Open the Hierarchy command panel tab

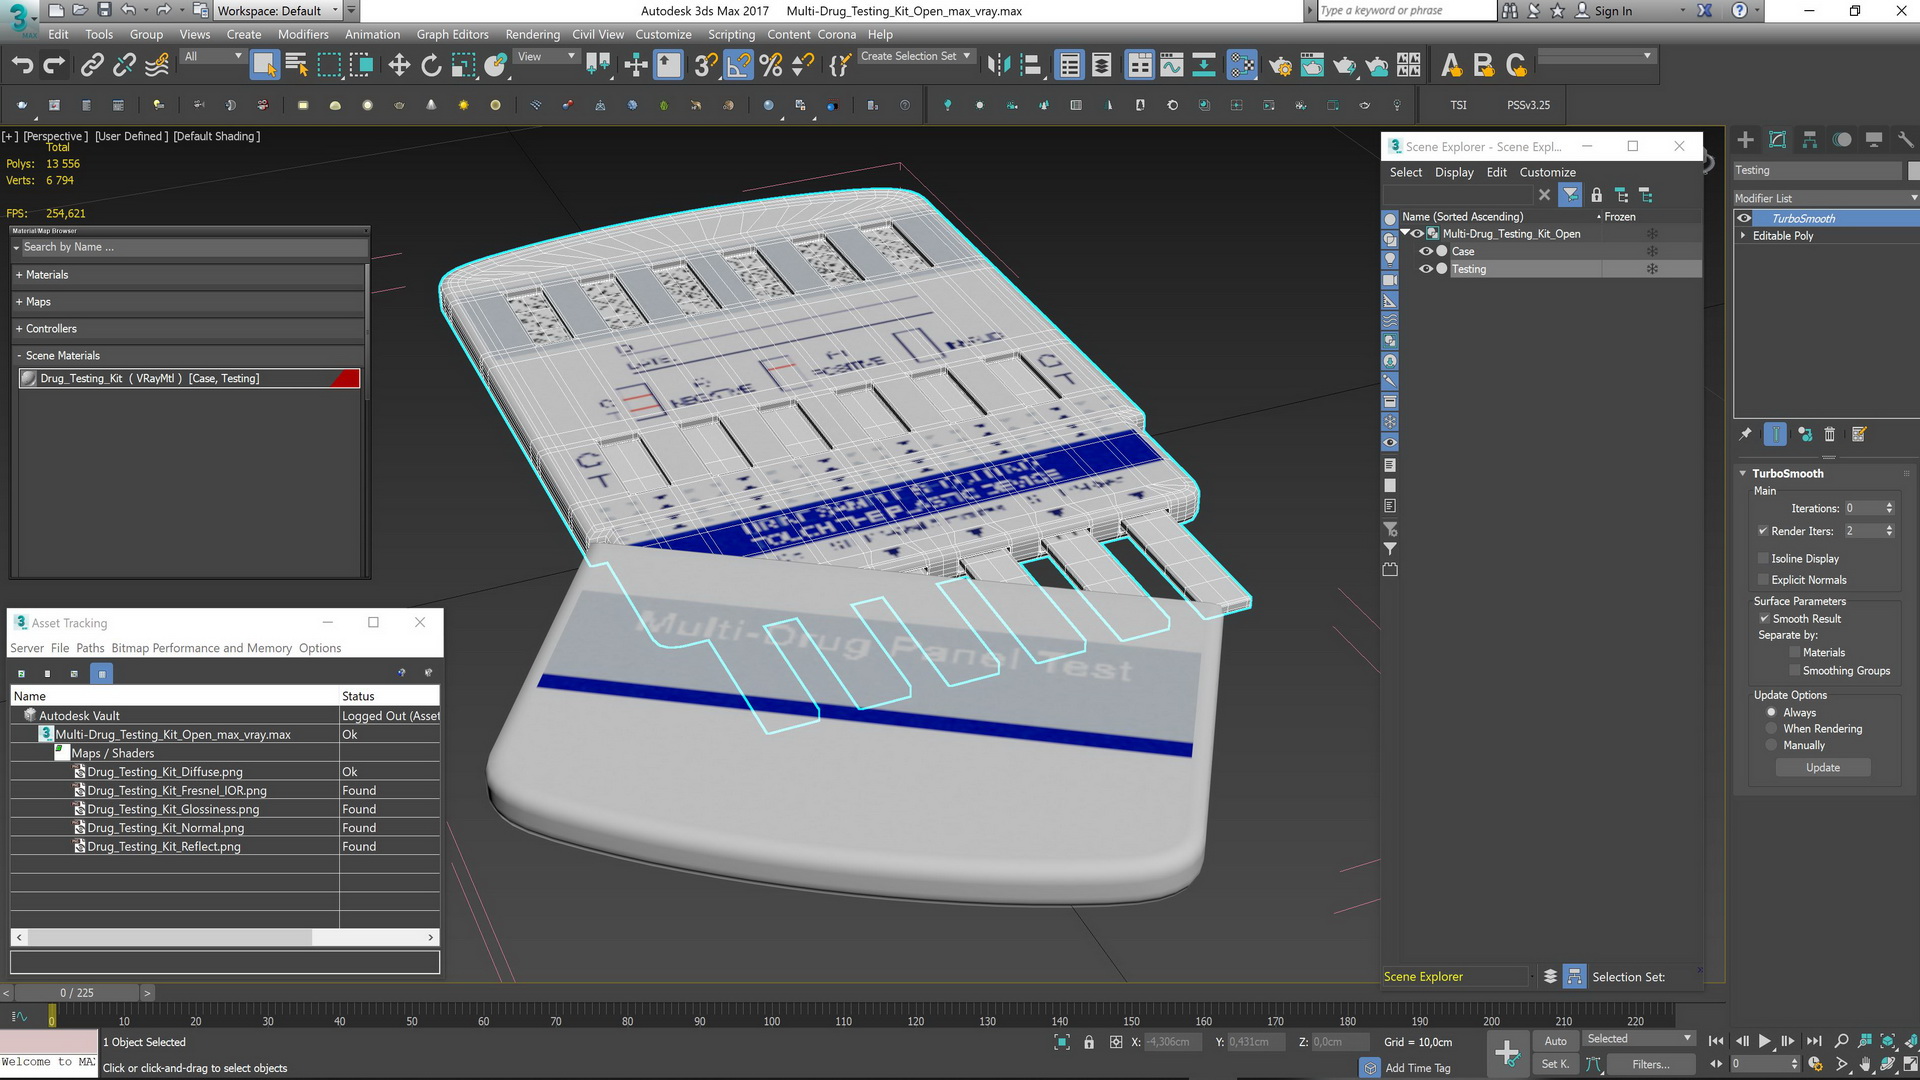click(x=1809, y=140)
